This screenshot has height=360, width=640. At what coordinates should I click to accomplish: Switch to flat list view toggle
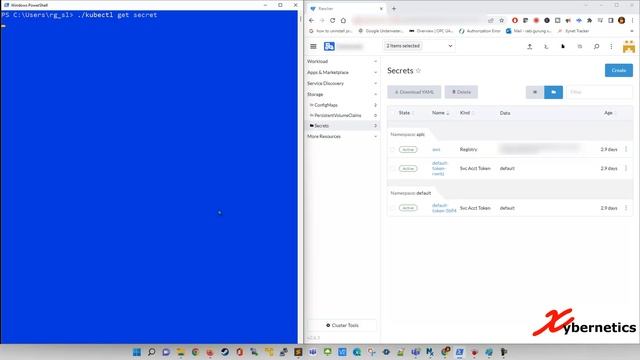tap(535, 92)
